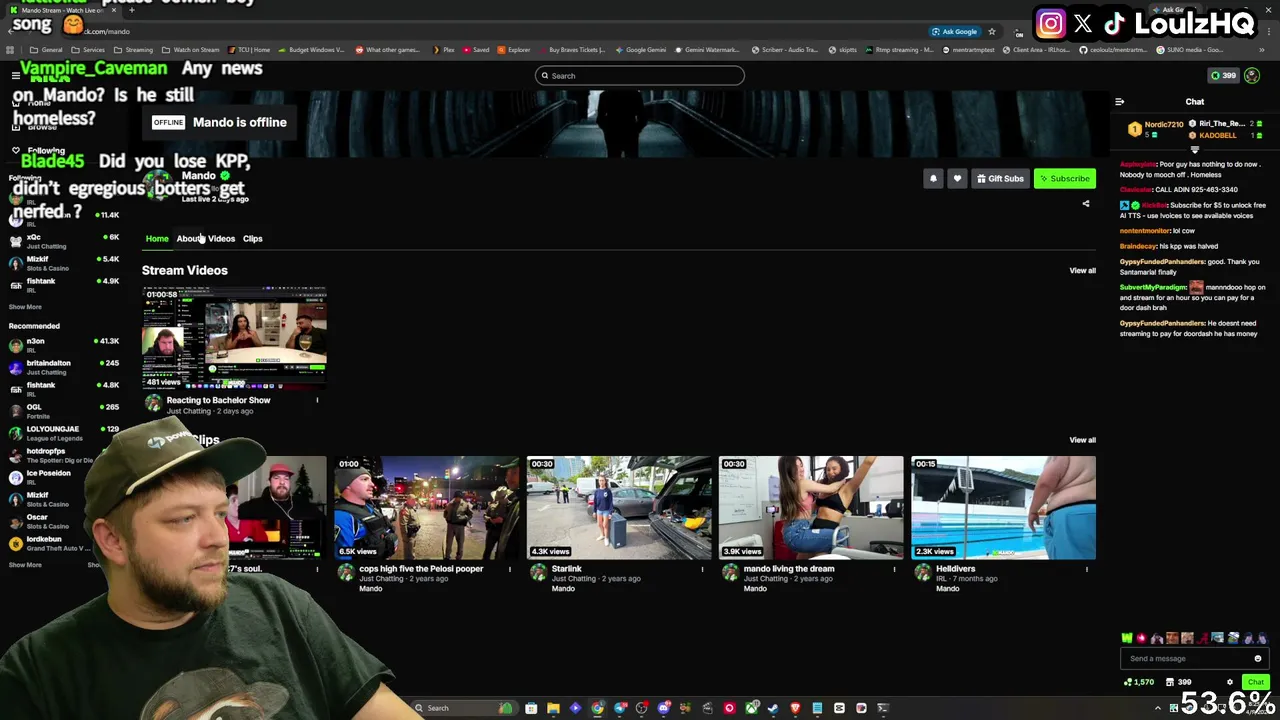
Task: Click Nordic7210 top gifter name
Action: pos(1164,125)
